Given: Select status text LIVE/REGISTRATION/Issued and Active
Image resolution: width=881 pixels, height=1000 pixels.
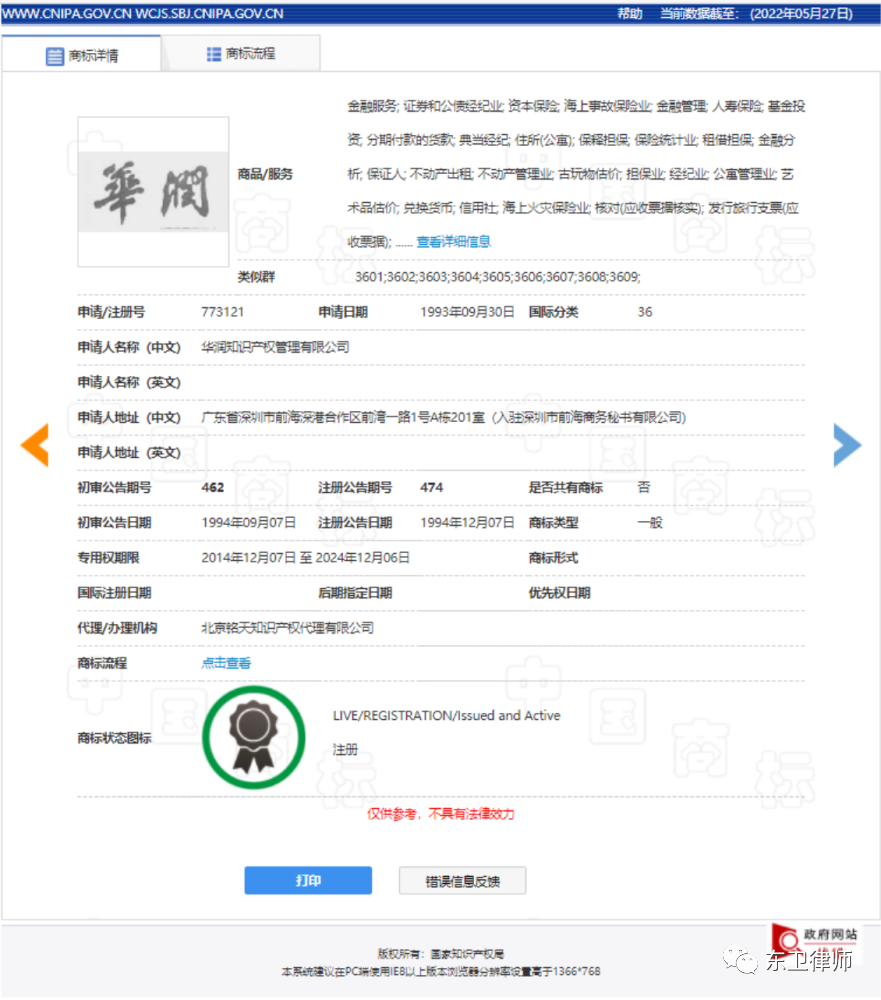Looking at the screenshot, I should [x=447, y=716].
